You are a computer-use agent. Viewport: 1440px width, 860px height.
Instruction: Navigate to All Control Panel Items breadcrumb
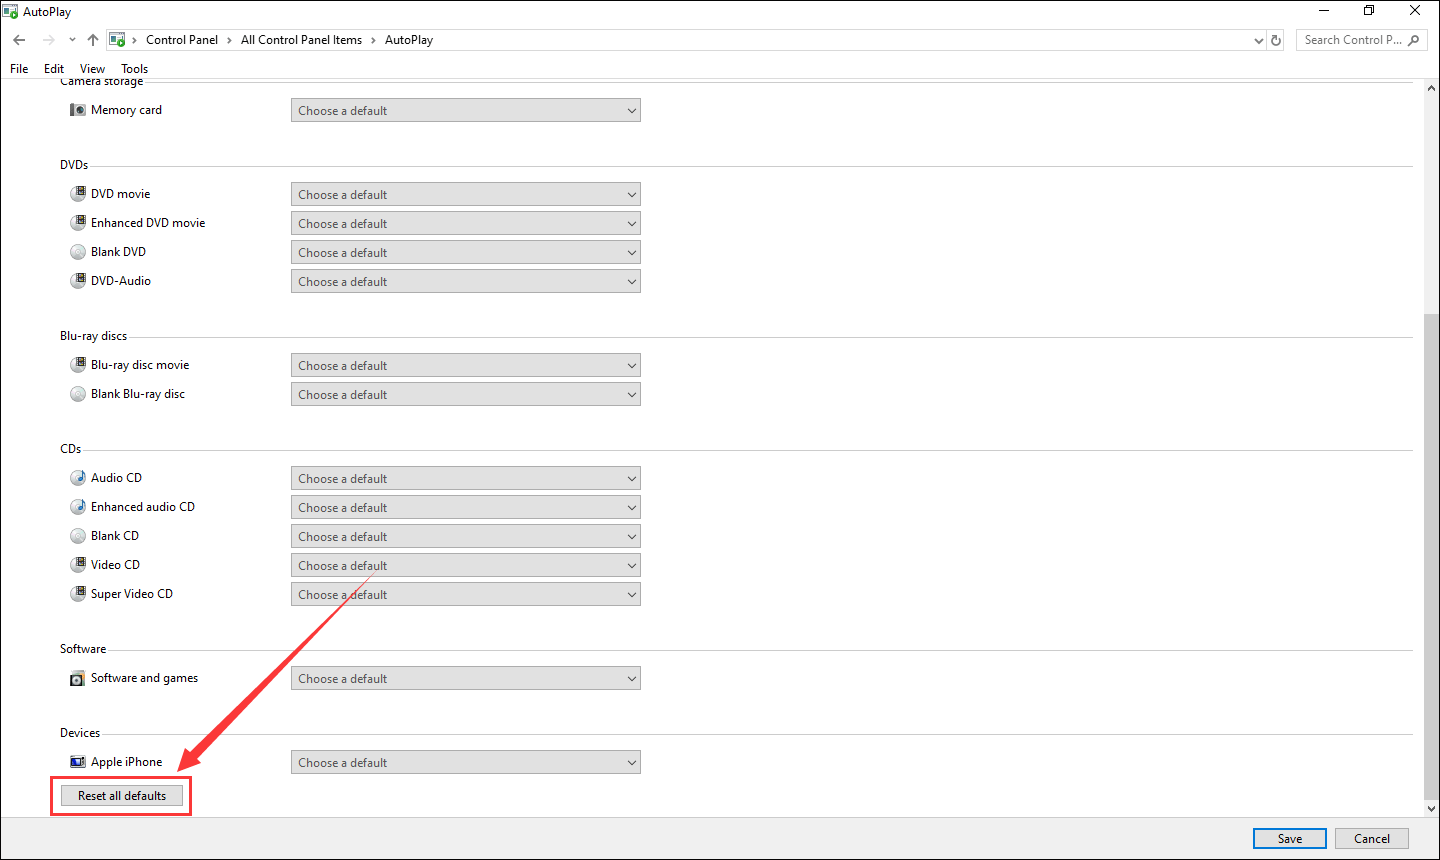(301, 40)
